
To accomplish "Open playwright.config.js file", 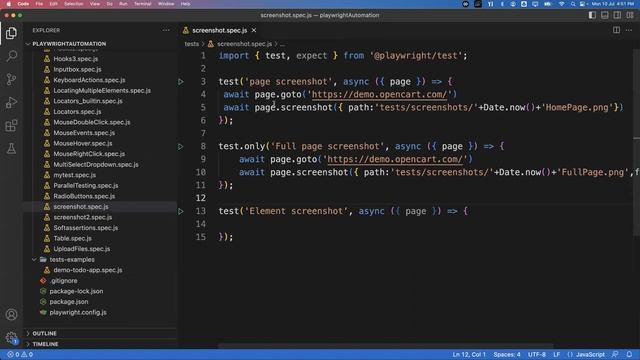I will click(x=78, y=312).
